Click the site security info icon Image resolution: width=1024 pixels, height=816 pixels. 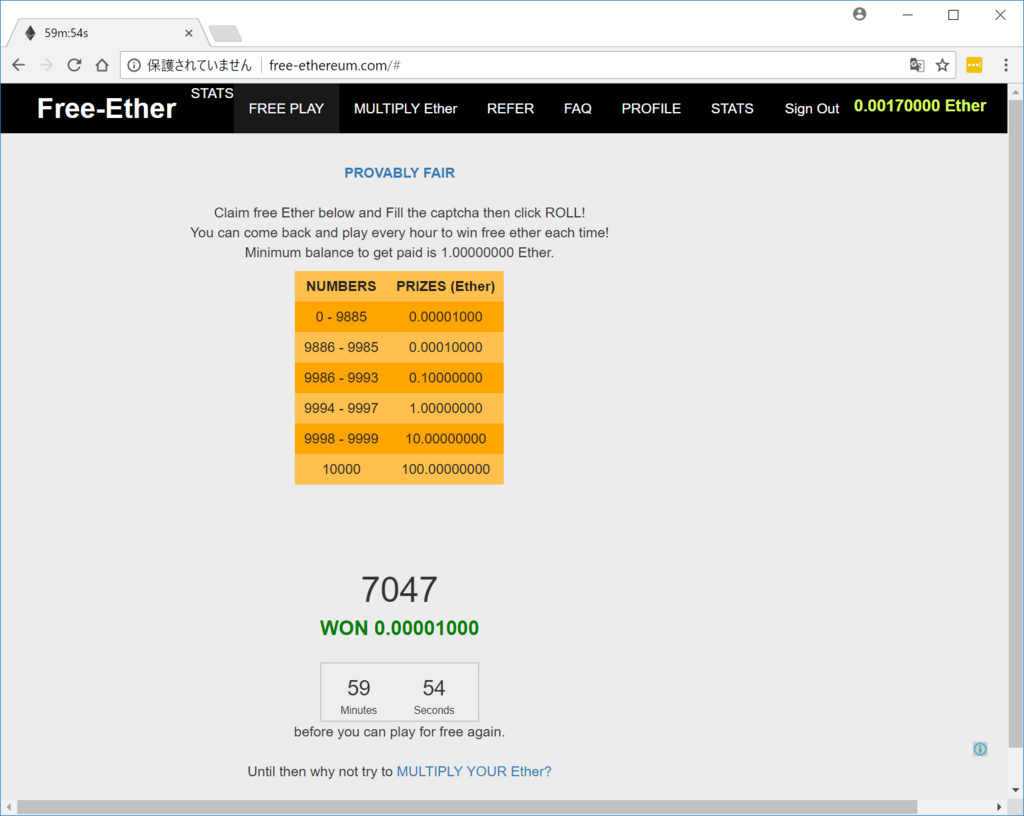click(134, 64)
